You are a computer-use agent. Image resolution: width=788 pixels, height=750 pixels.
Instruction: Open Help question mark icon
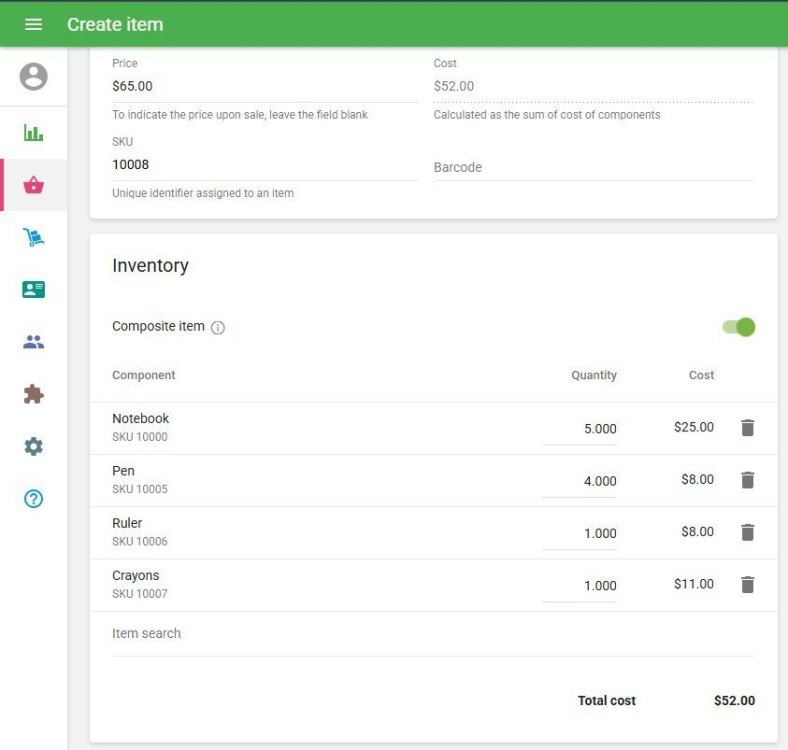[33, 499]
